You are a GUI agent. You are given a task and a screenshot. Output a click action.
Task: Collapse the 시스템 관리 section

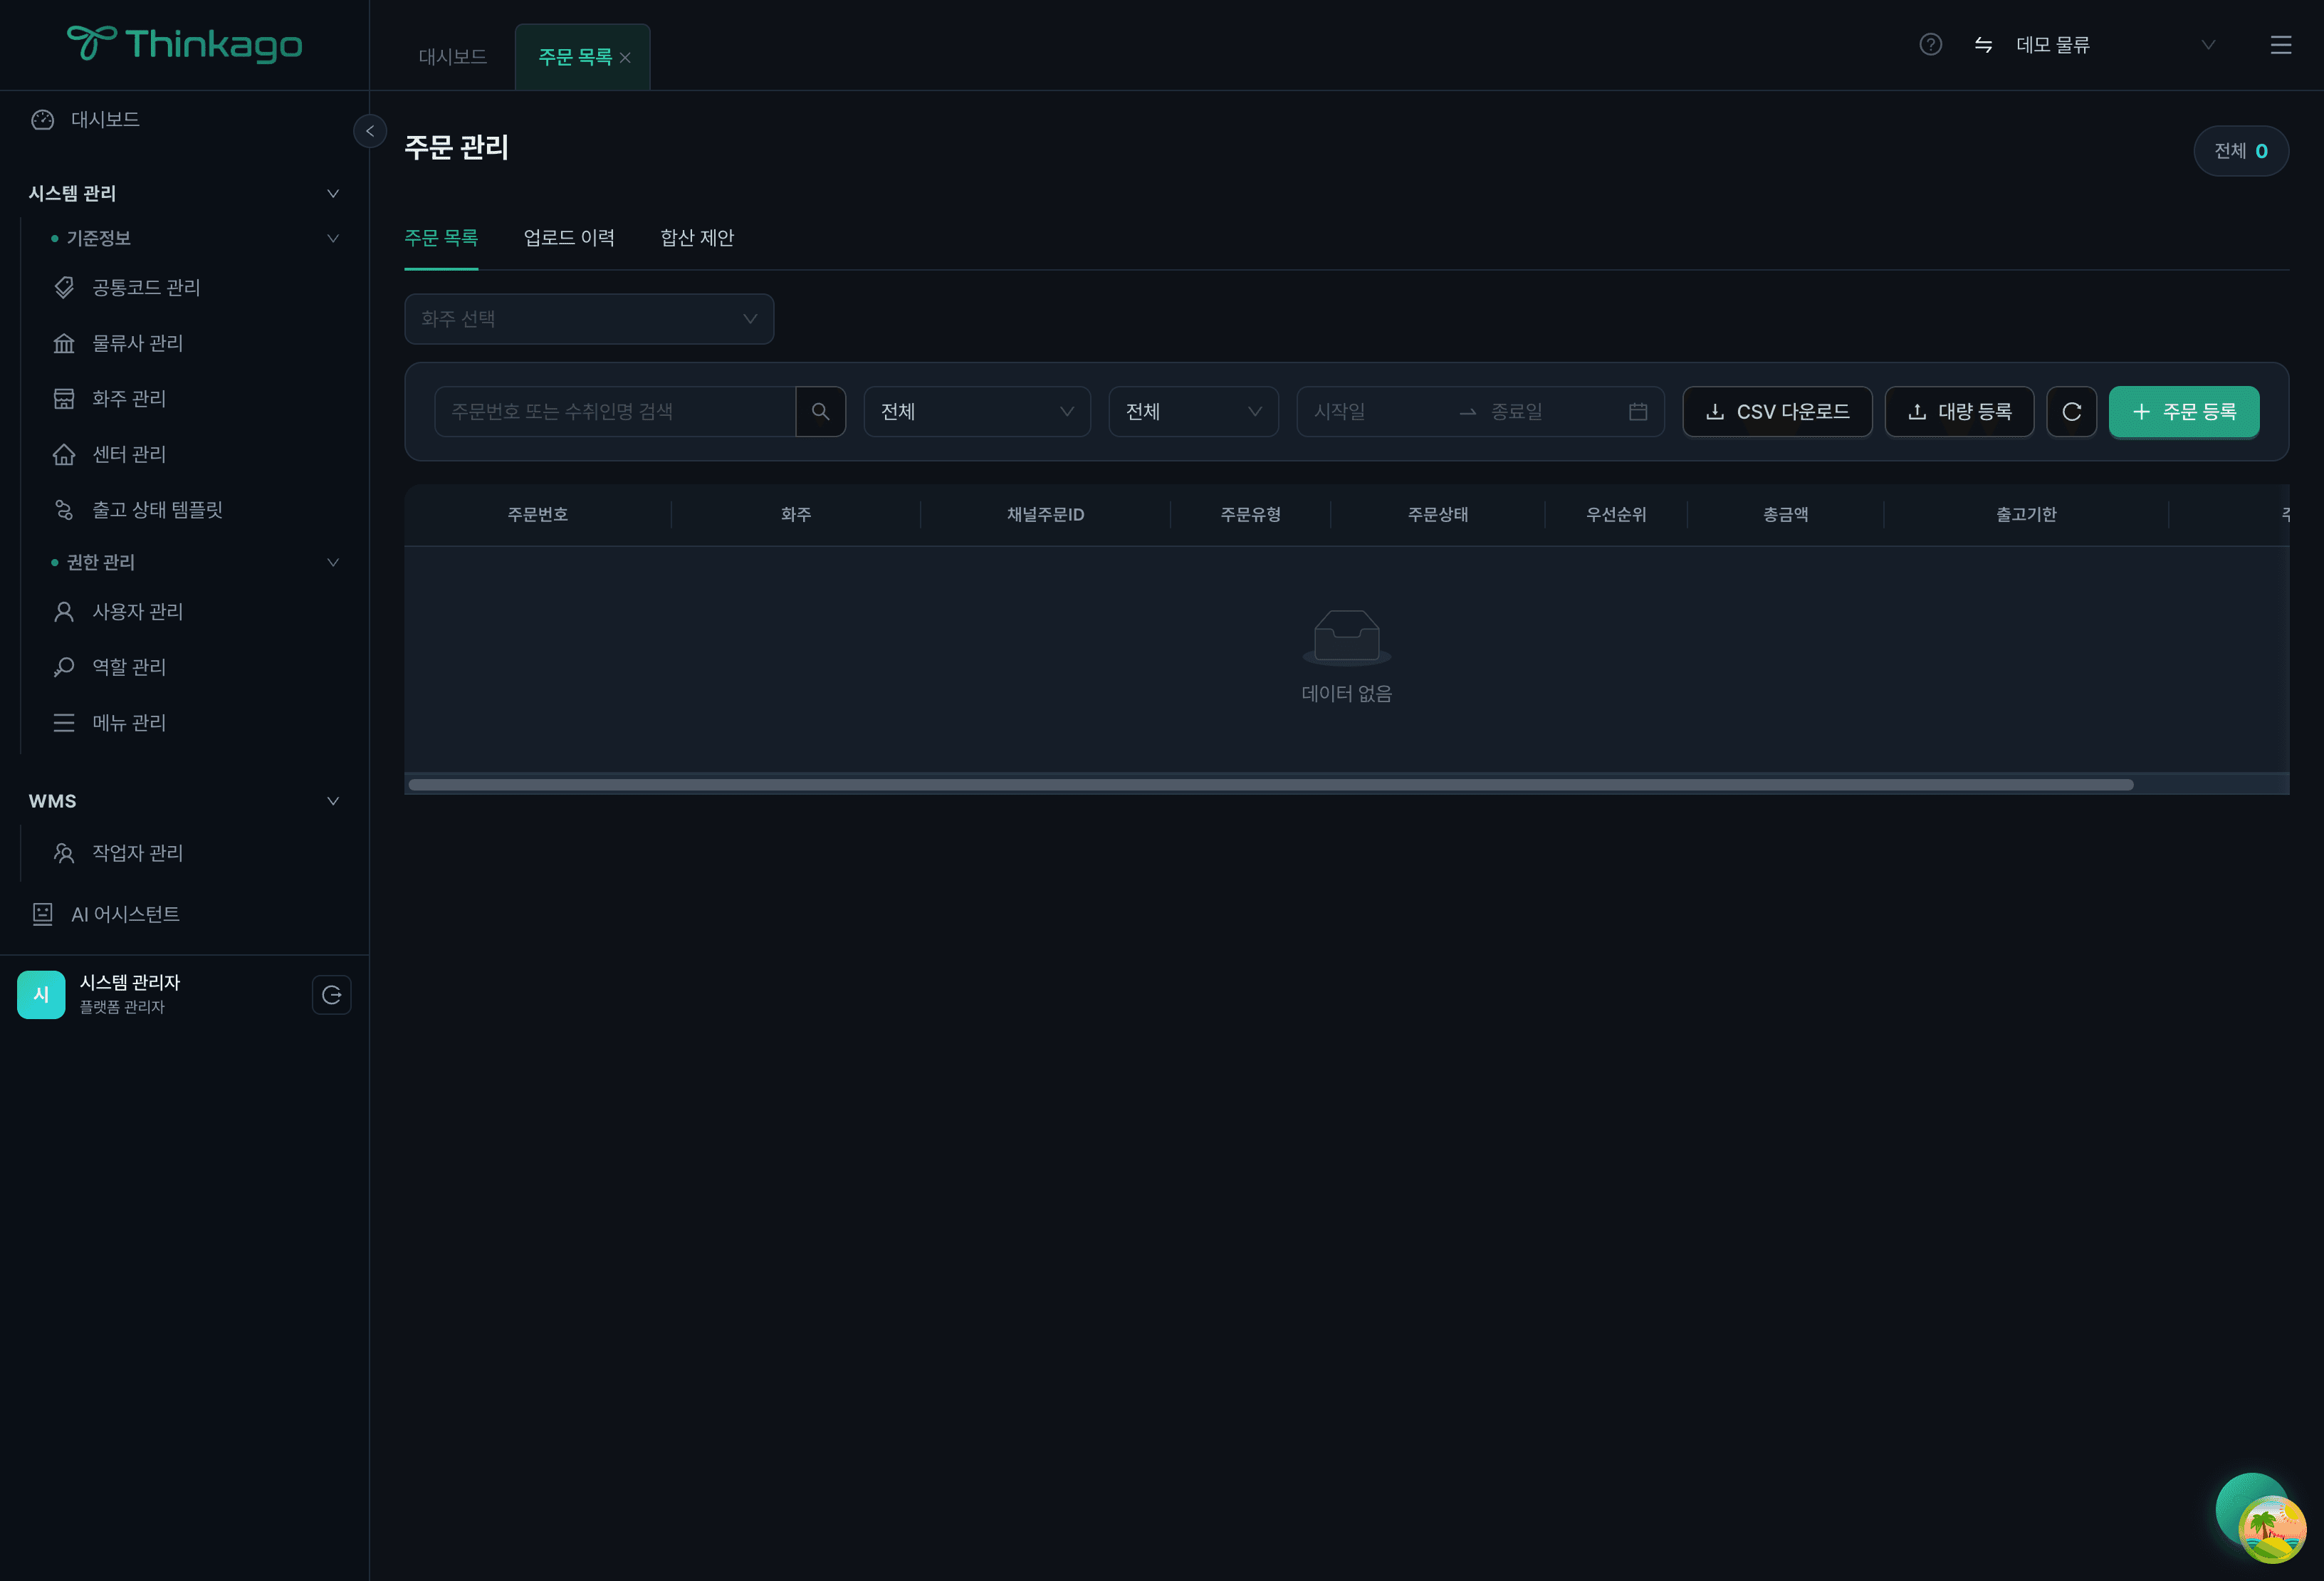(x=333, y=193)
